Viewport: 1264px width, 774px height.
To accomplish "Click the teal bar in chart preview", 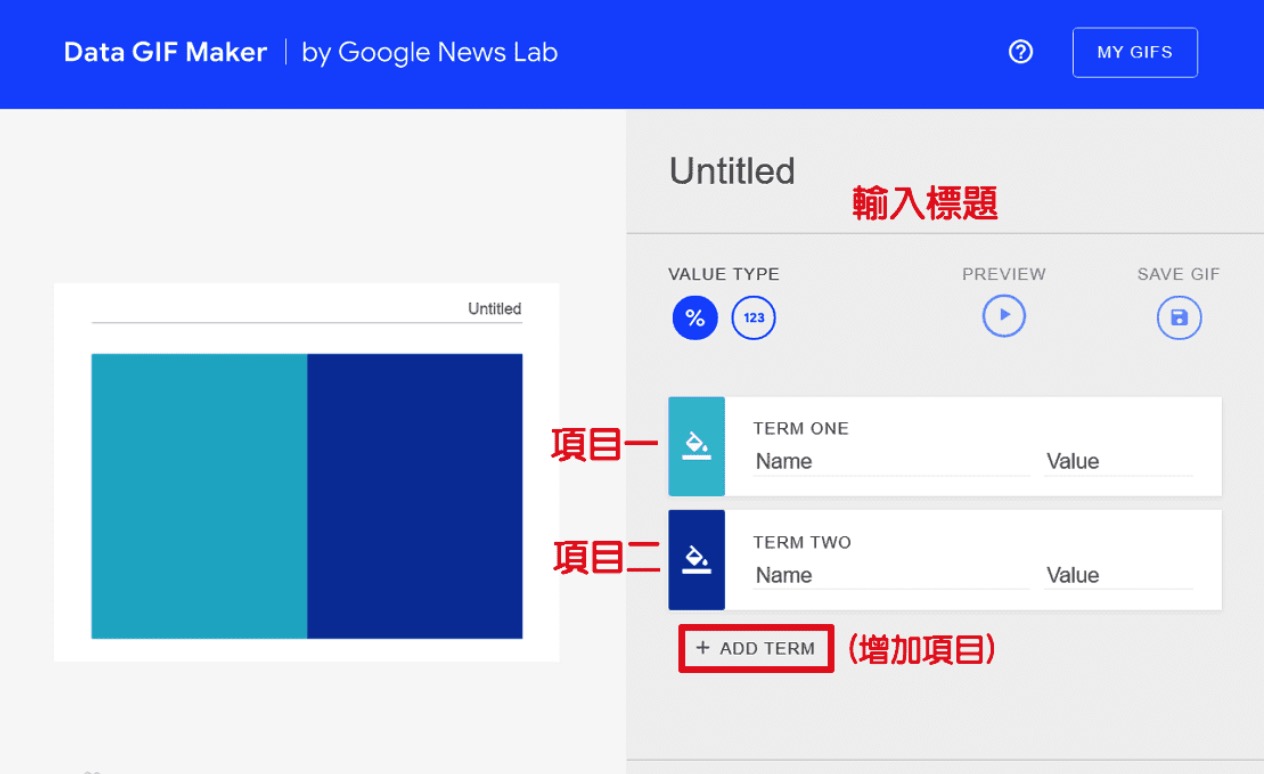I will 199,495.
